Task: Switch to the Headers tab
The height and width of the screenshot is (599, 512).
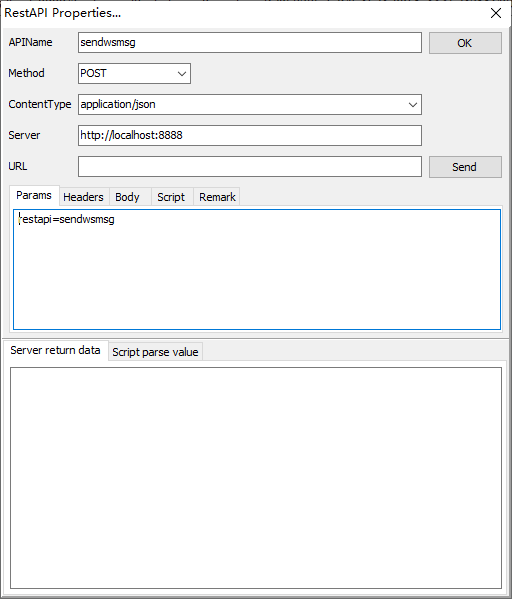Action: point(84,197)
